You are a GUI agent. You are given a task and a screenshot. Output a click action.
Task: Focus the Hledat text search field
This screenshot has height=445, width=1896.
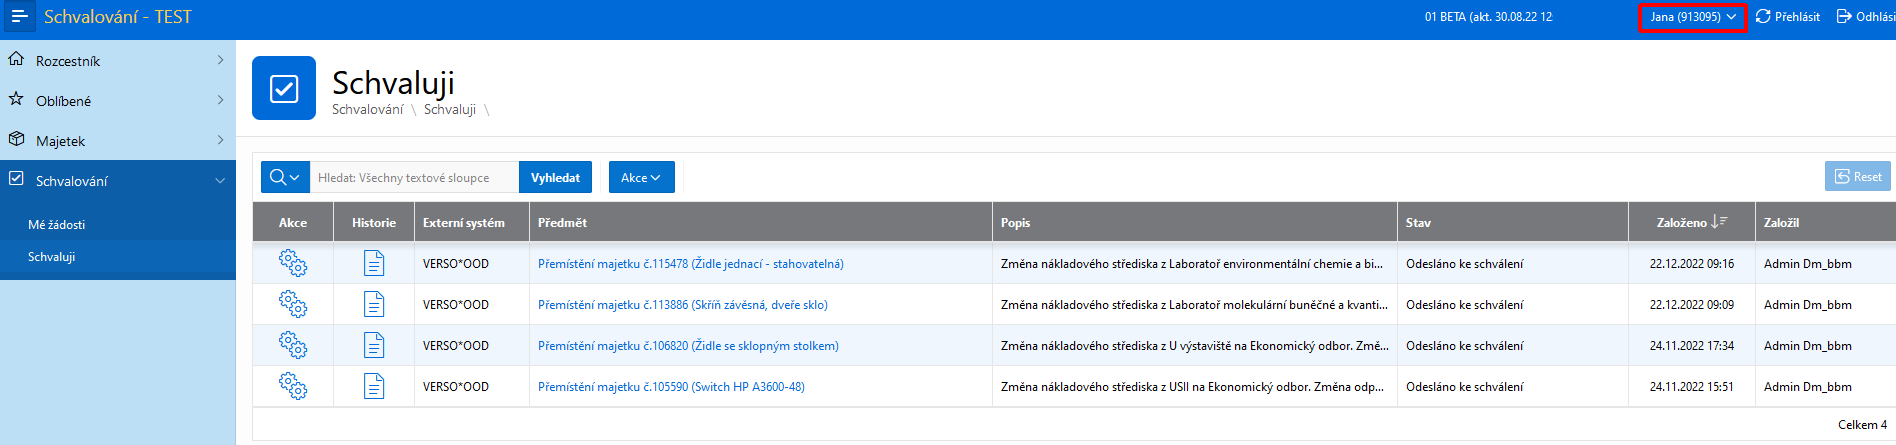pos(414,177)
